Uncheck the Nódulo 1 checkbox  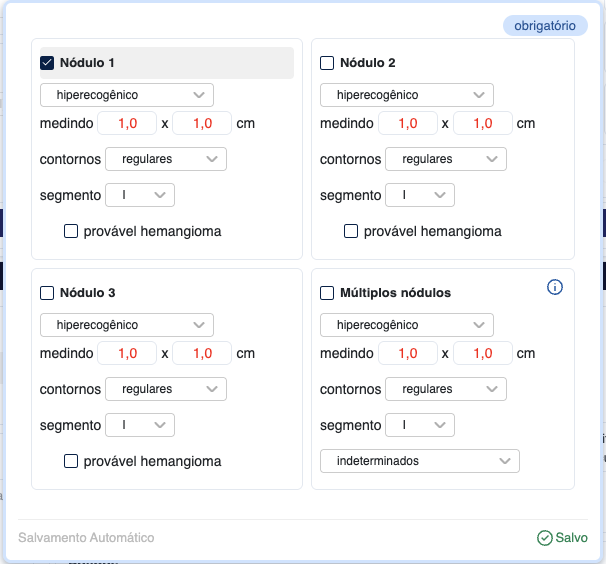[47, 63]
